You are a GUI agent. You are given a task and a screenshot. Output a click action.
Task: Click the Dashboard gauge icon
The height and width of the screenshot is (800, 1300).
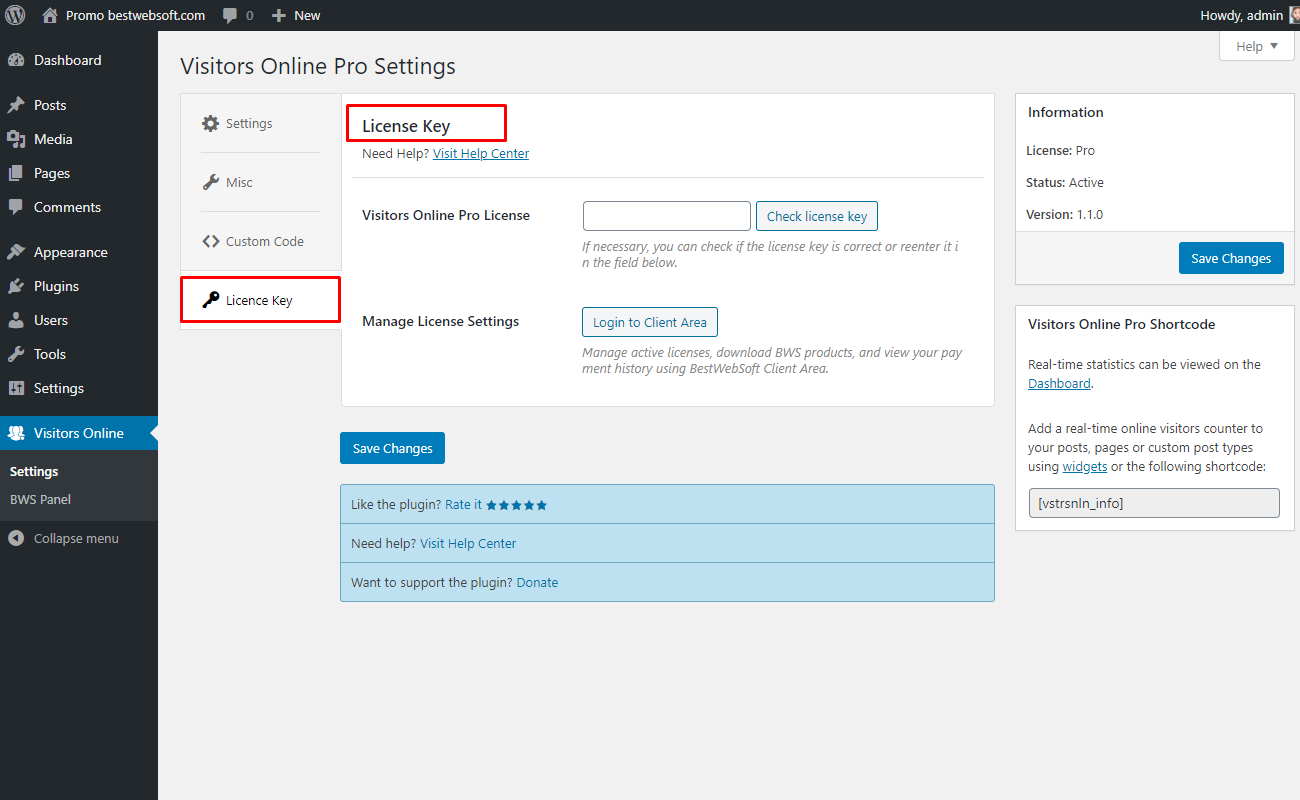(x=16, y=60)
